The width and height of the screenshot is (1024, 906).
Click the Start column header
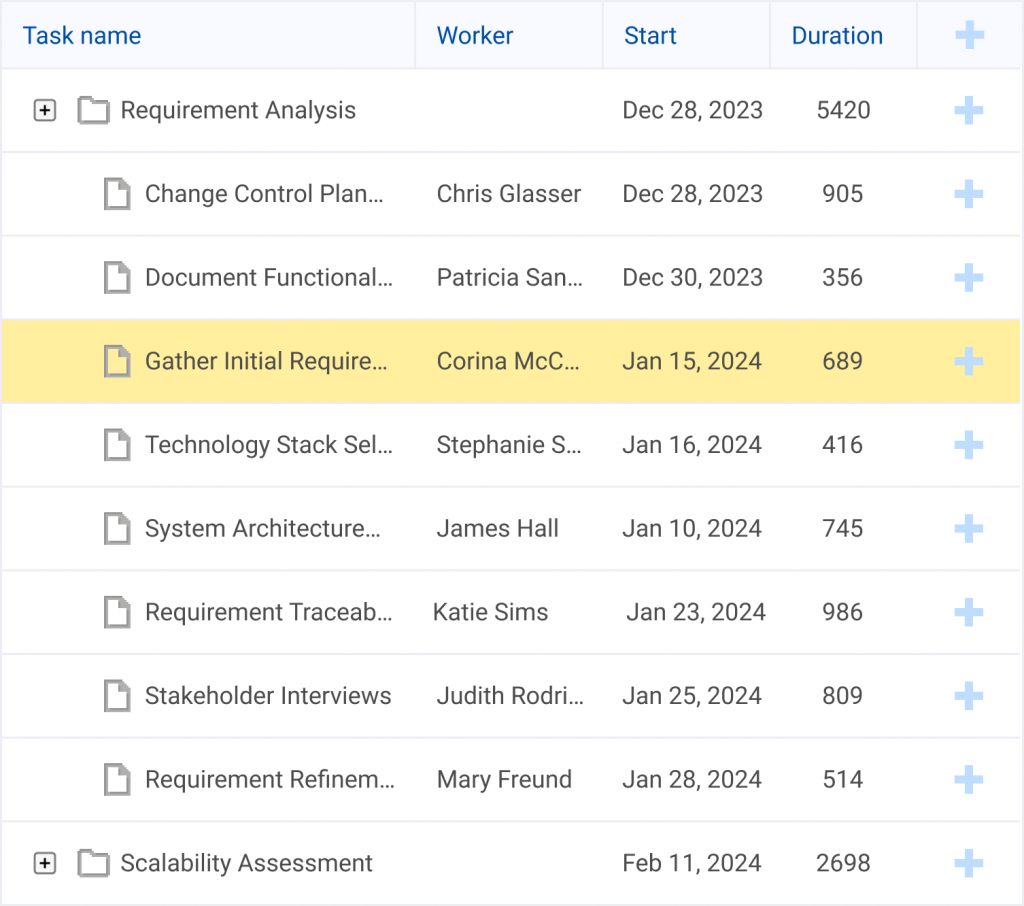point(650,35)
